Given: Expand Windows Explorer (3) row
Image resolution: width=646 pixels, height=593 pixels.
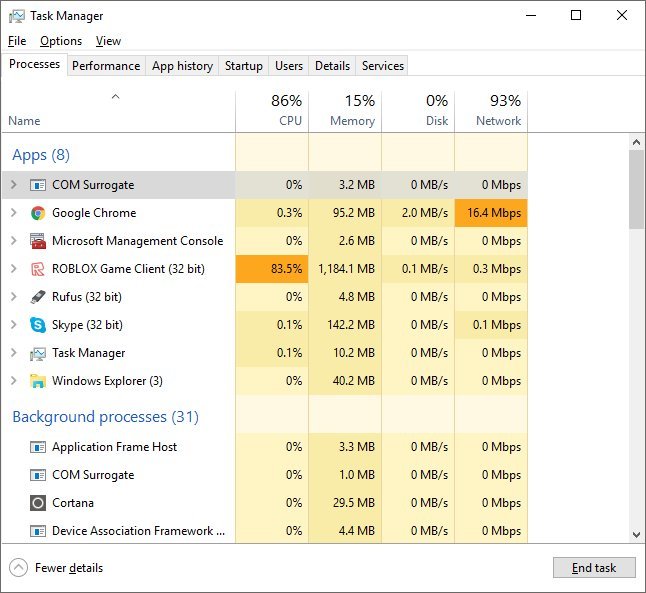Looking at the screenshot, I should [14, 381].
